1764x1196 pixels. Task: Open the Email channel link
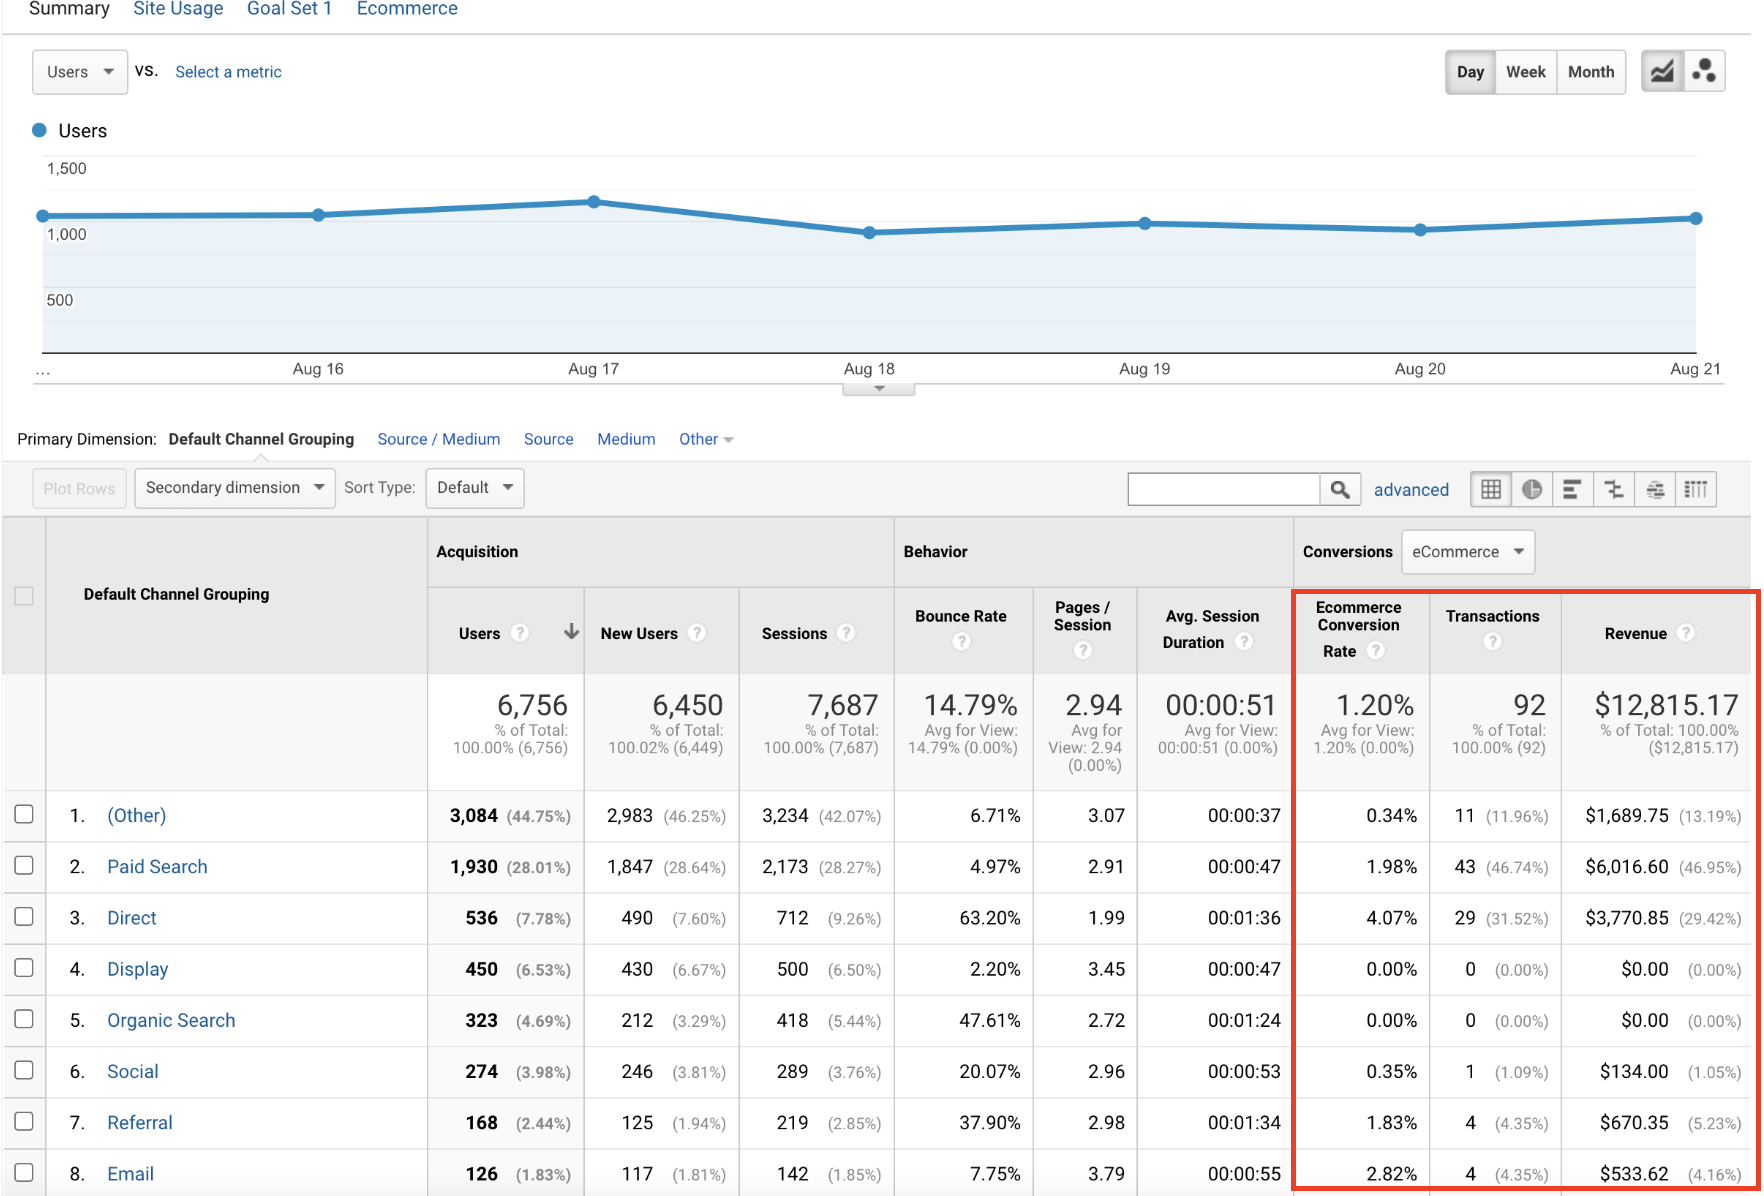tap(130, 1174)
